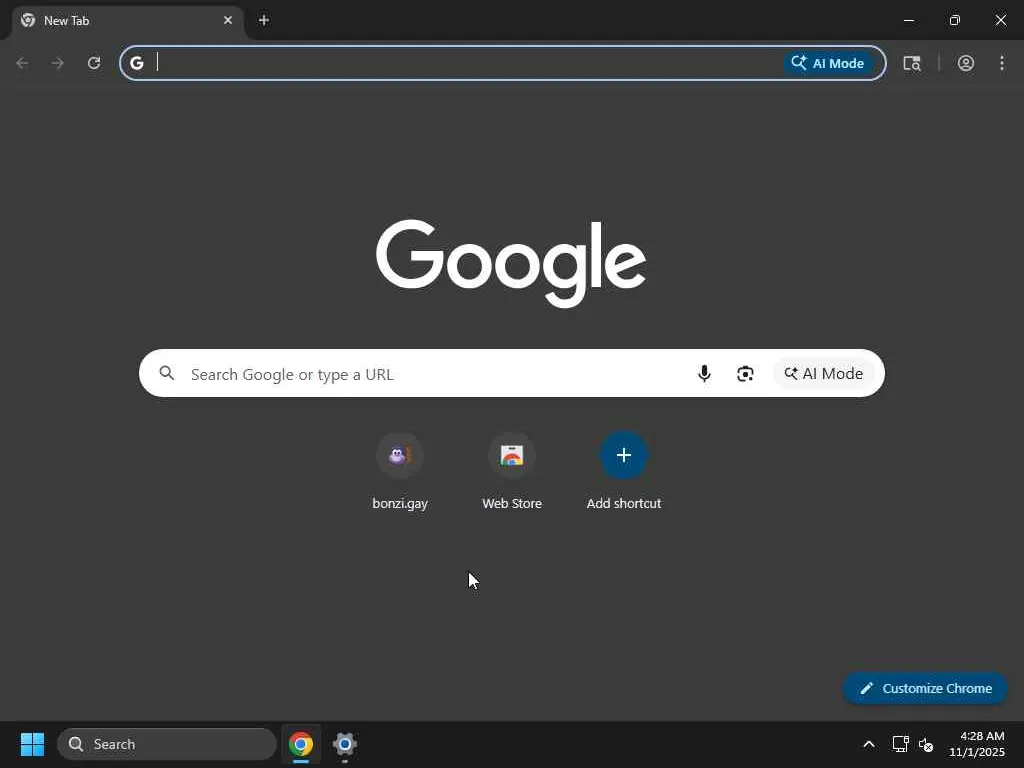Minimize the Chrome window
1024x768 pixels.
pos(908,20)
